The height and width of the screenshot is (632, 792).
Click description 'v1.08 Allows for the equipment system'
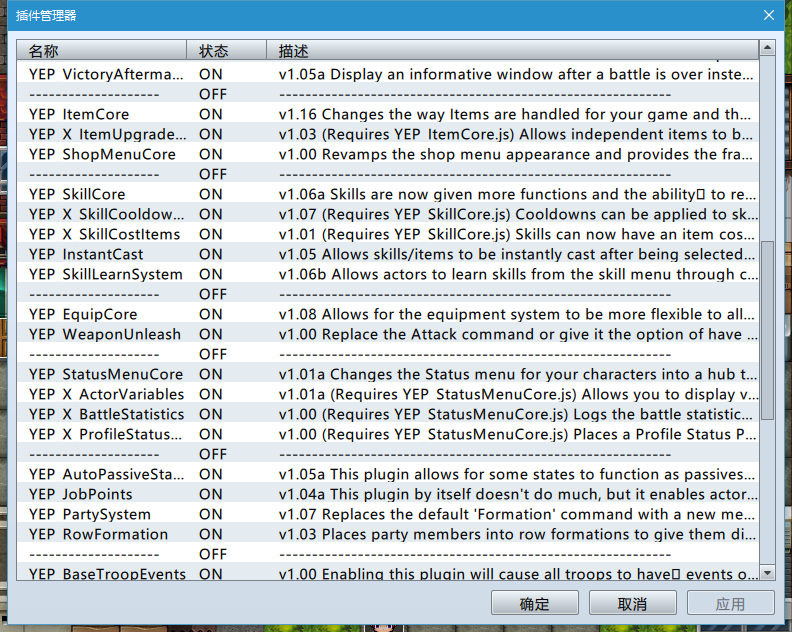[516, 314]
